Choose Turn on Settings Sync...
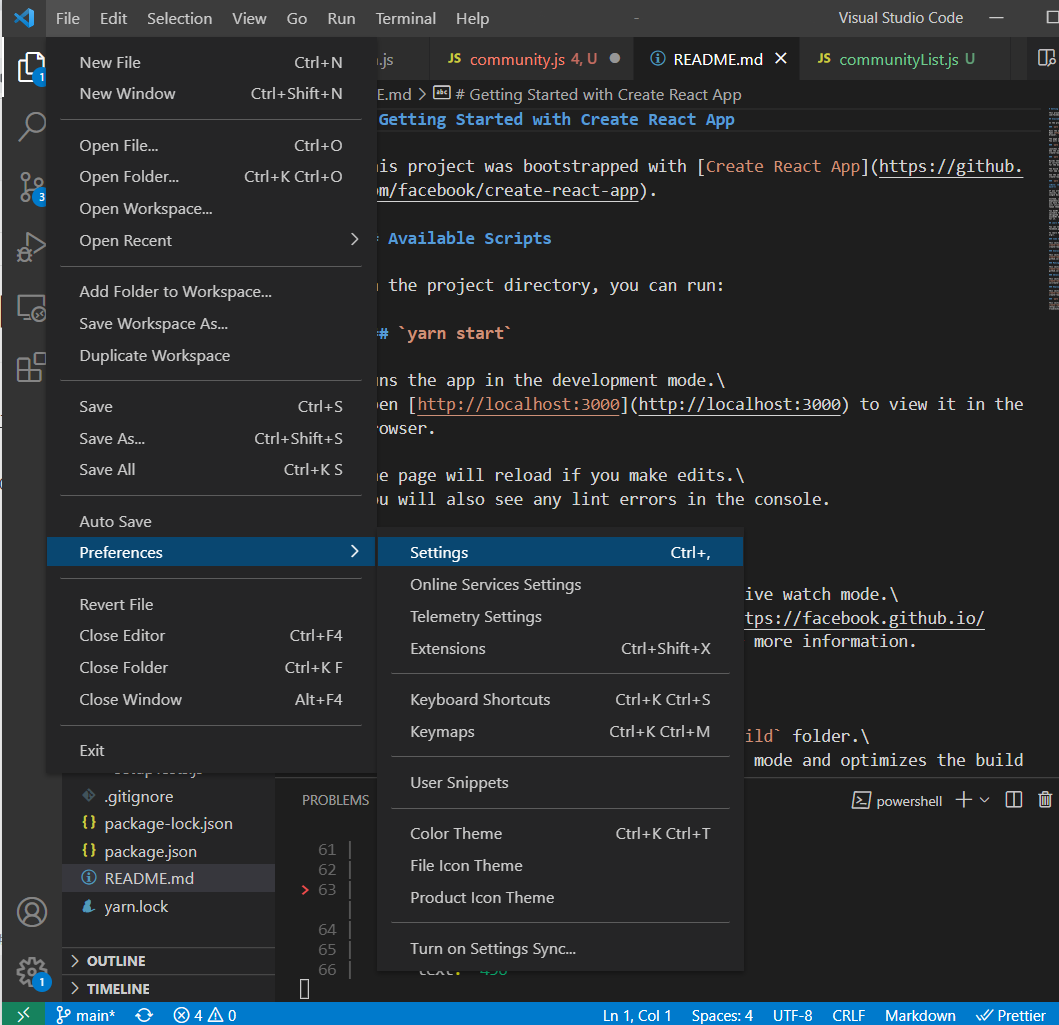Image resolution: width=1059 pixels, height=1025 pixels. point(560,949)
